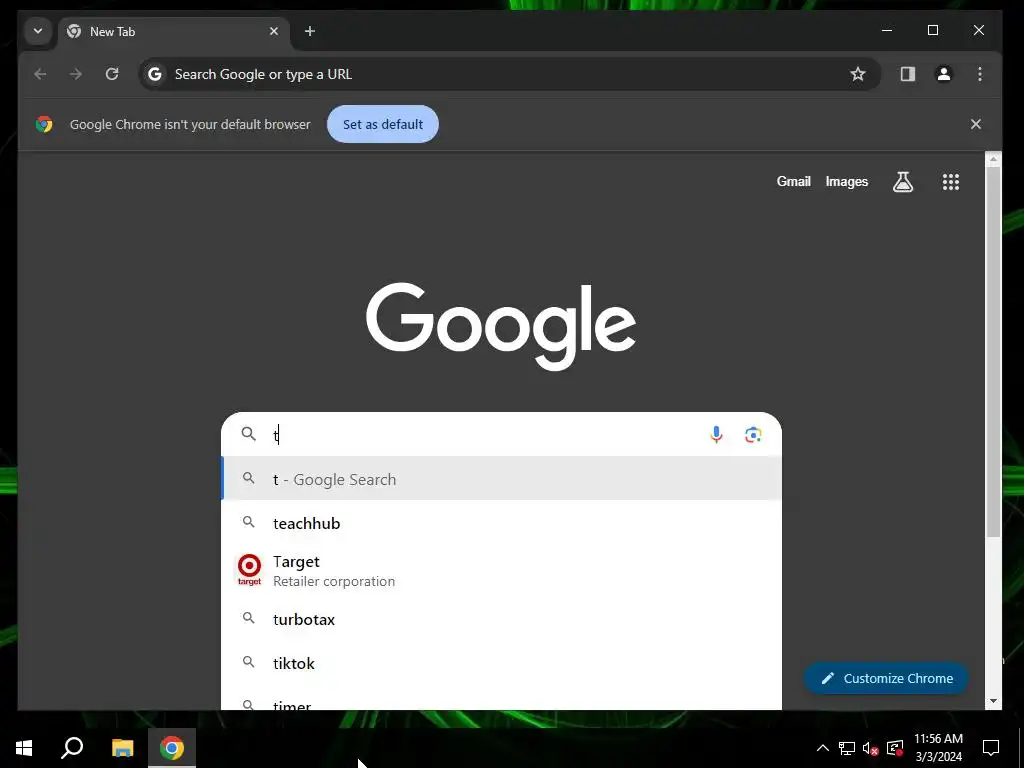Open Windows taskbar search
This screenshot has height=768, width=1024.
pos(72,748)
